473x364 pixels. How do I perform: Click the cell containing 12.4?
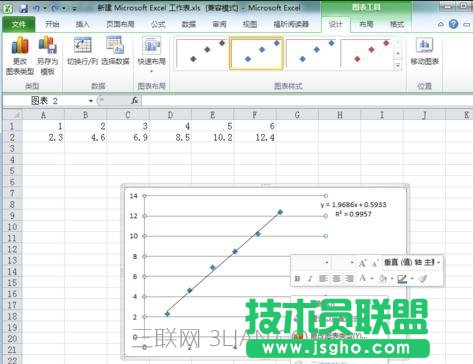pos(255,137)
